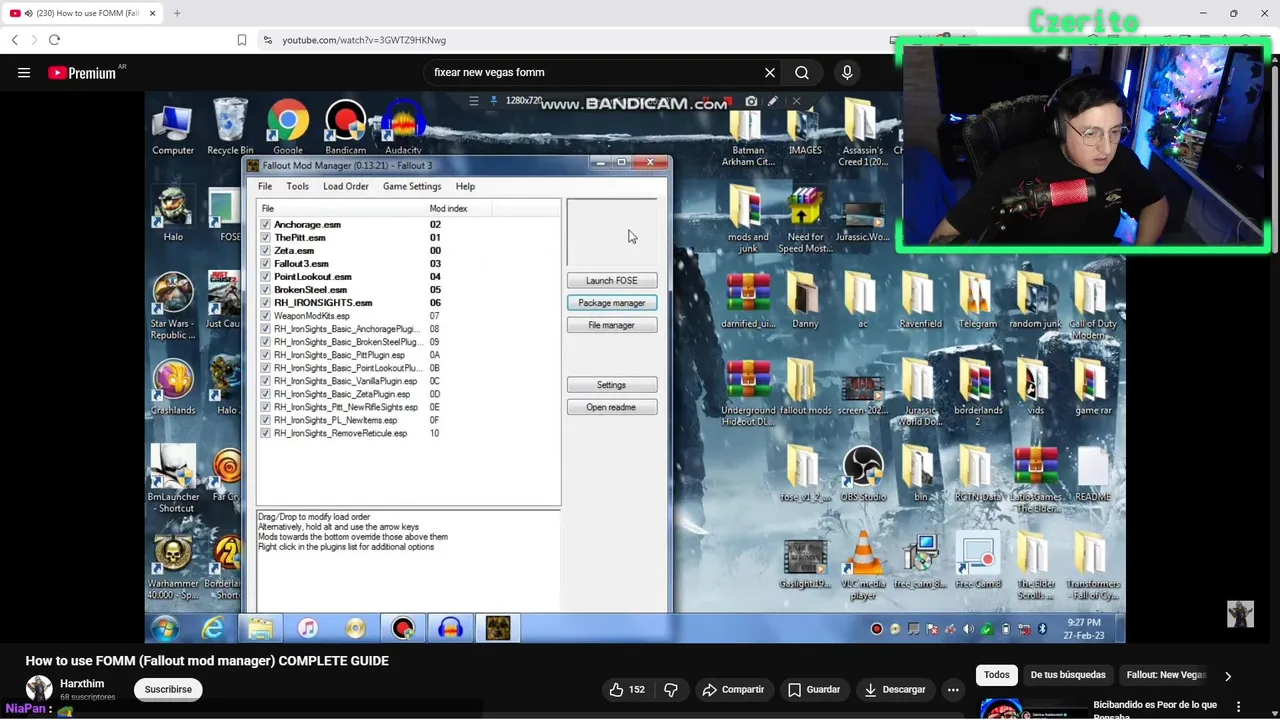Open the Halo desktop shortcut with helmet icon
This screenshot has height=720, width=1280.
[173, 214]
